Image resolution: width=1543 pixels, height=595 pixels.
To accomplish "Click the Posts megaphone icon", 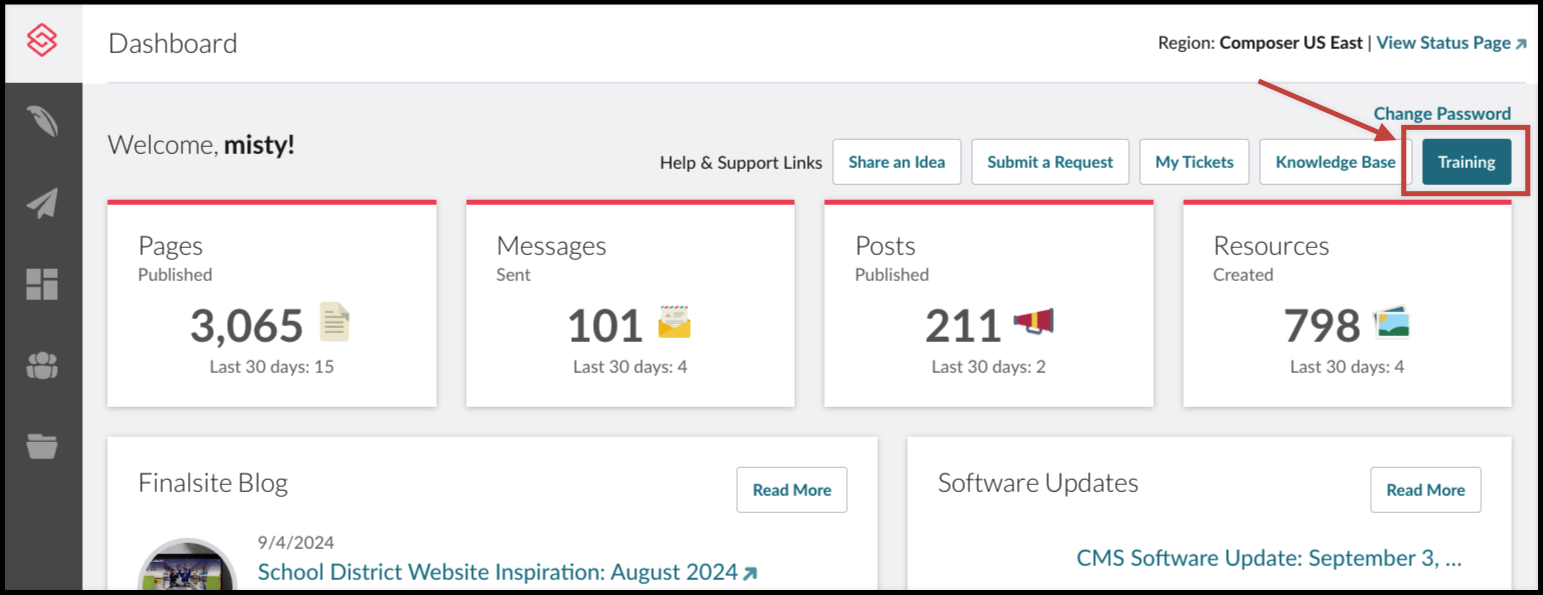I will [x=1033, y=322].
